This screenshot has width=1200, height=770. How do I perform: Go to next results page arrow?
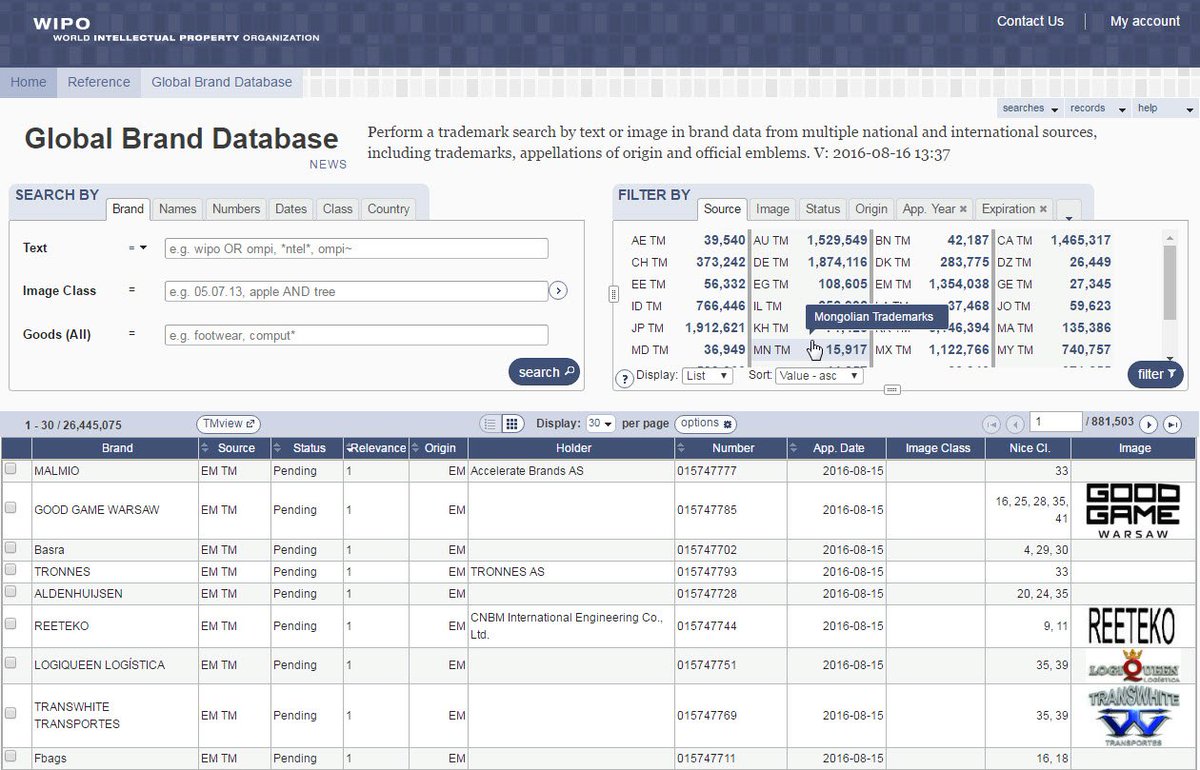[x=1149, y=424]
